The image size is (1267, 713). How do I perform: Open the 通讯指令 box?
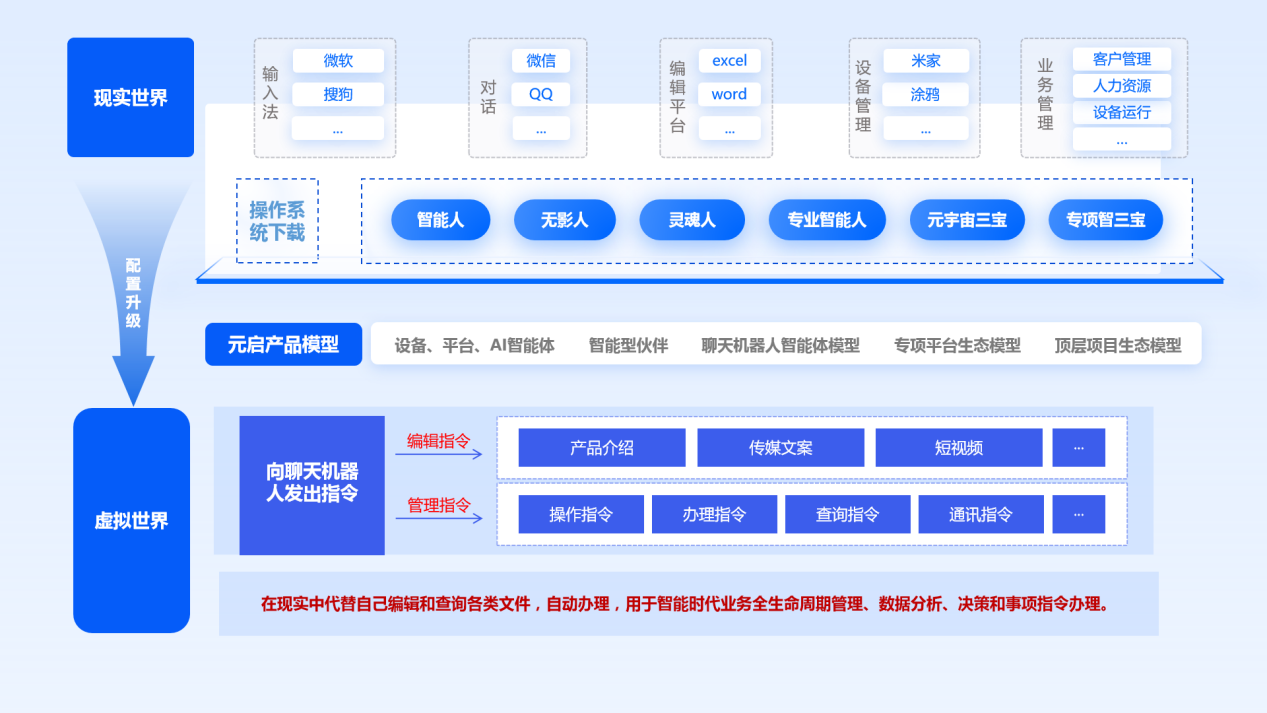(x=980, y=515)
